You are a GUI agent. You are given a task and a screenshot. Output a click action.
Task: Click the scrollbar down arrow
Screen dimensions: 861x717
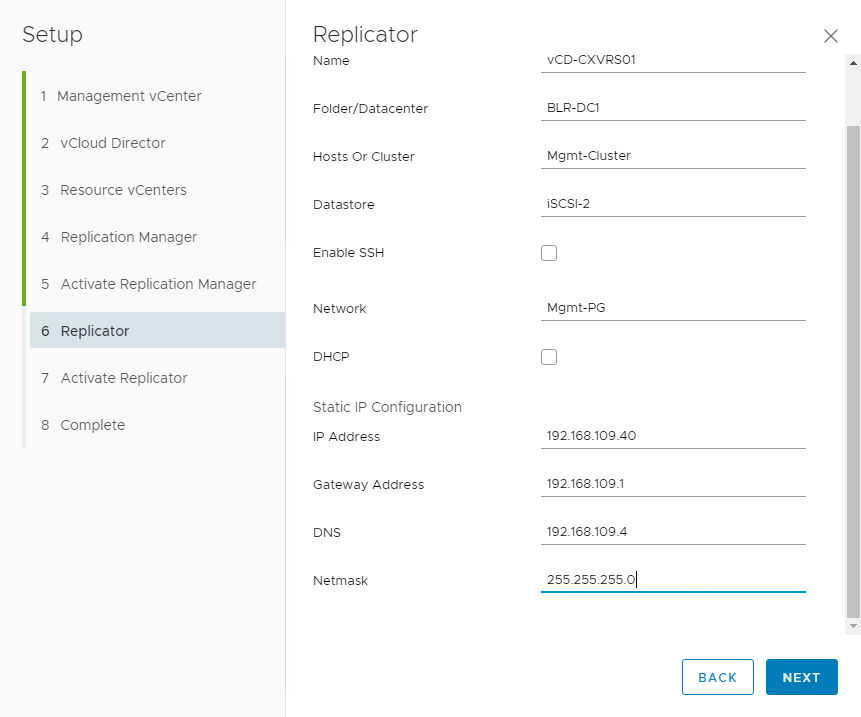(853, 626)
